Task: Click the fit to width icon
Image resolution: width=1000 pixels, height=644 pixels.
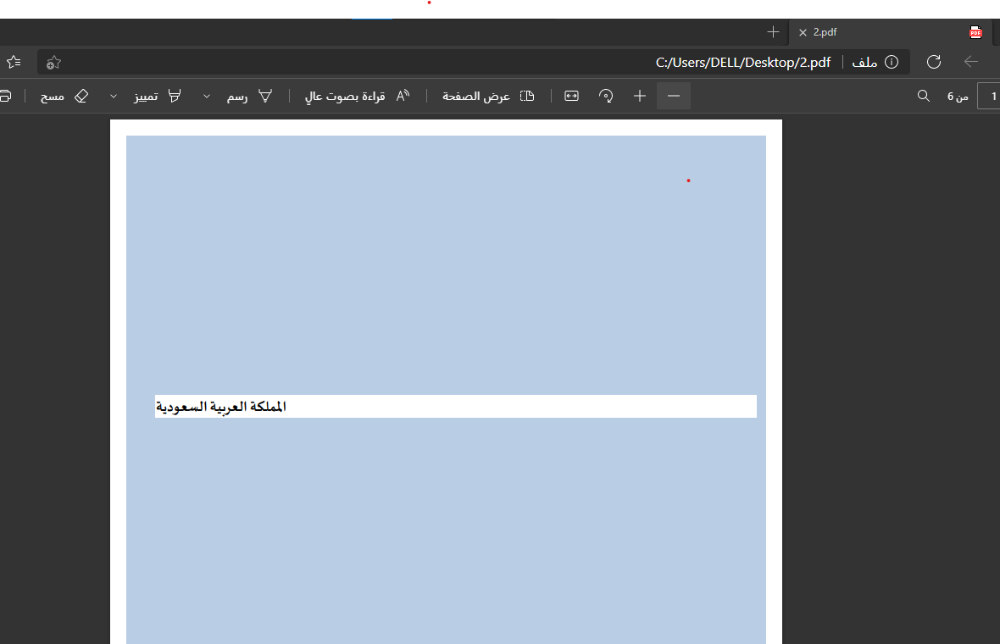Action: 571,96
